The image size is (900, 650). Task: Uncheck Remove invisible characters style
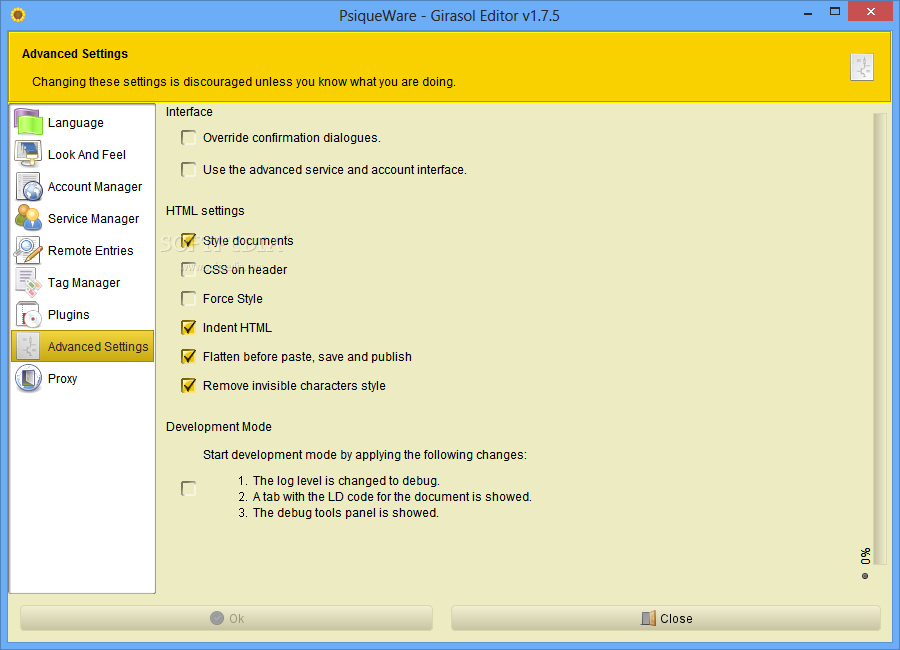(188, 385)
